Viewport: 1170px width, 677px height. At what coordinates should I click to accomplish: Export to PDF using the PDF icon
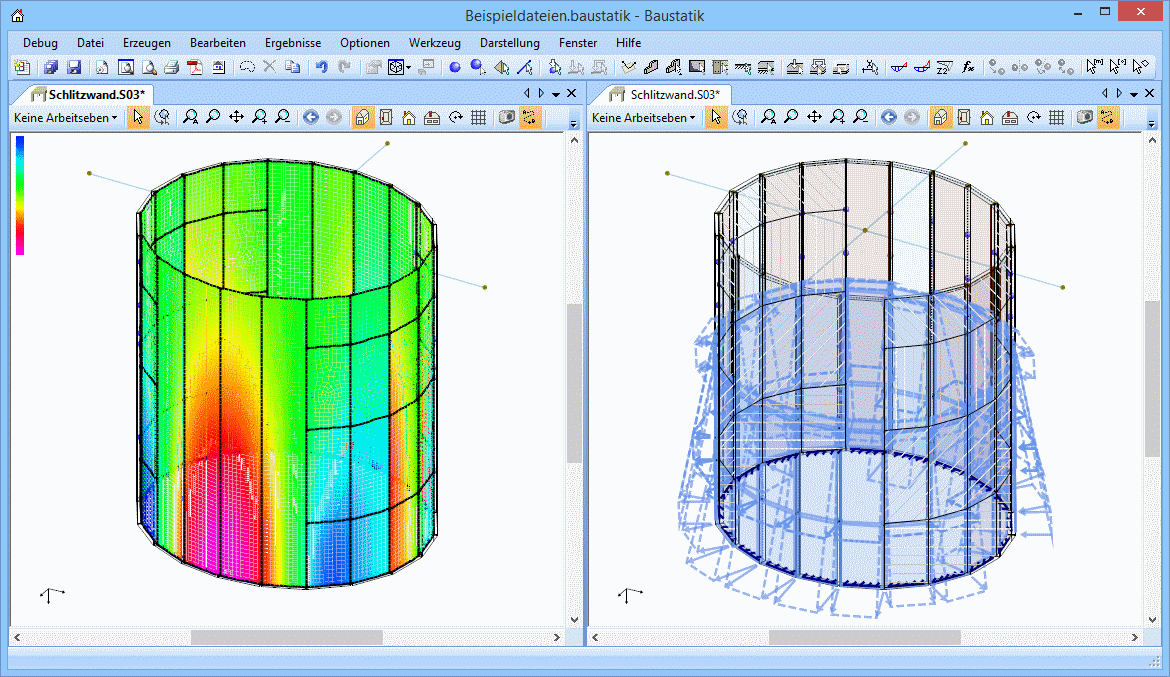coord(195,68)
